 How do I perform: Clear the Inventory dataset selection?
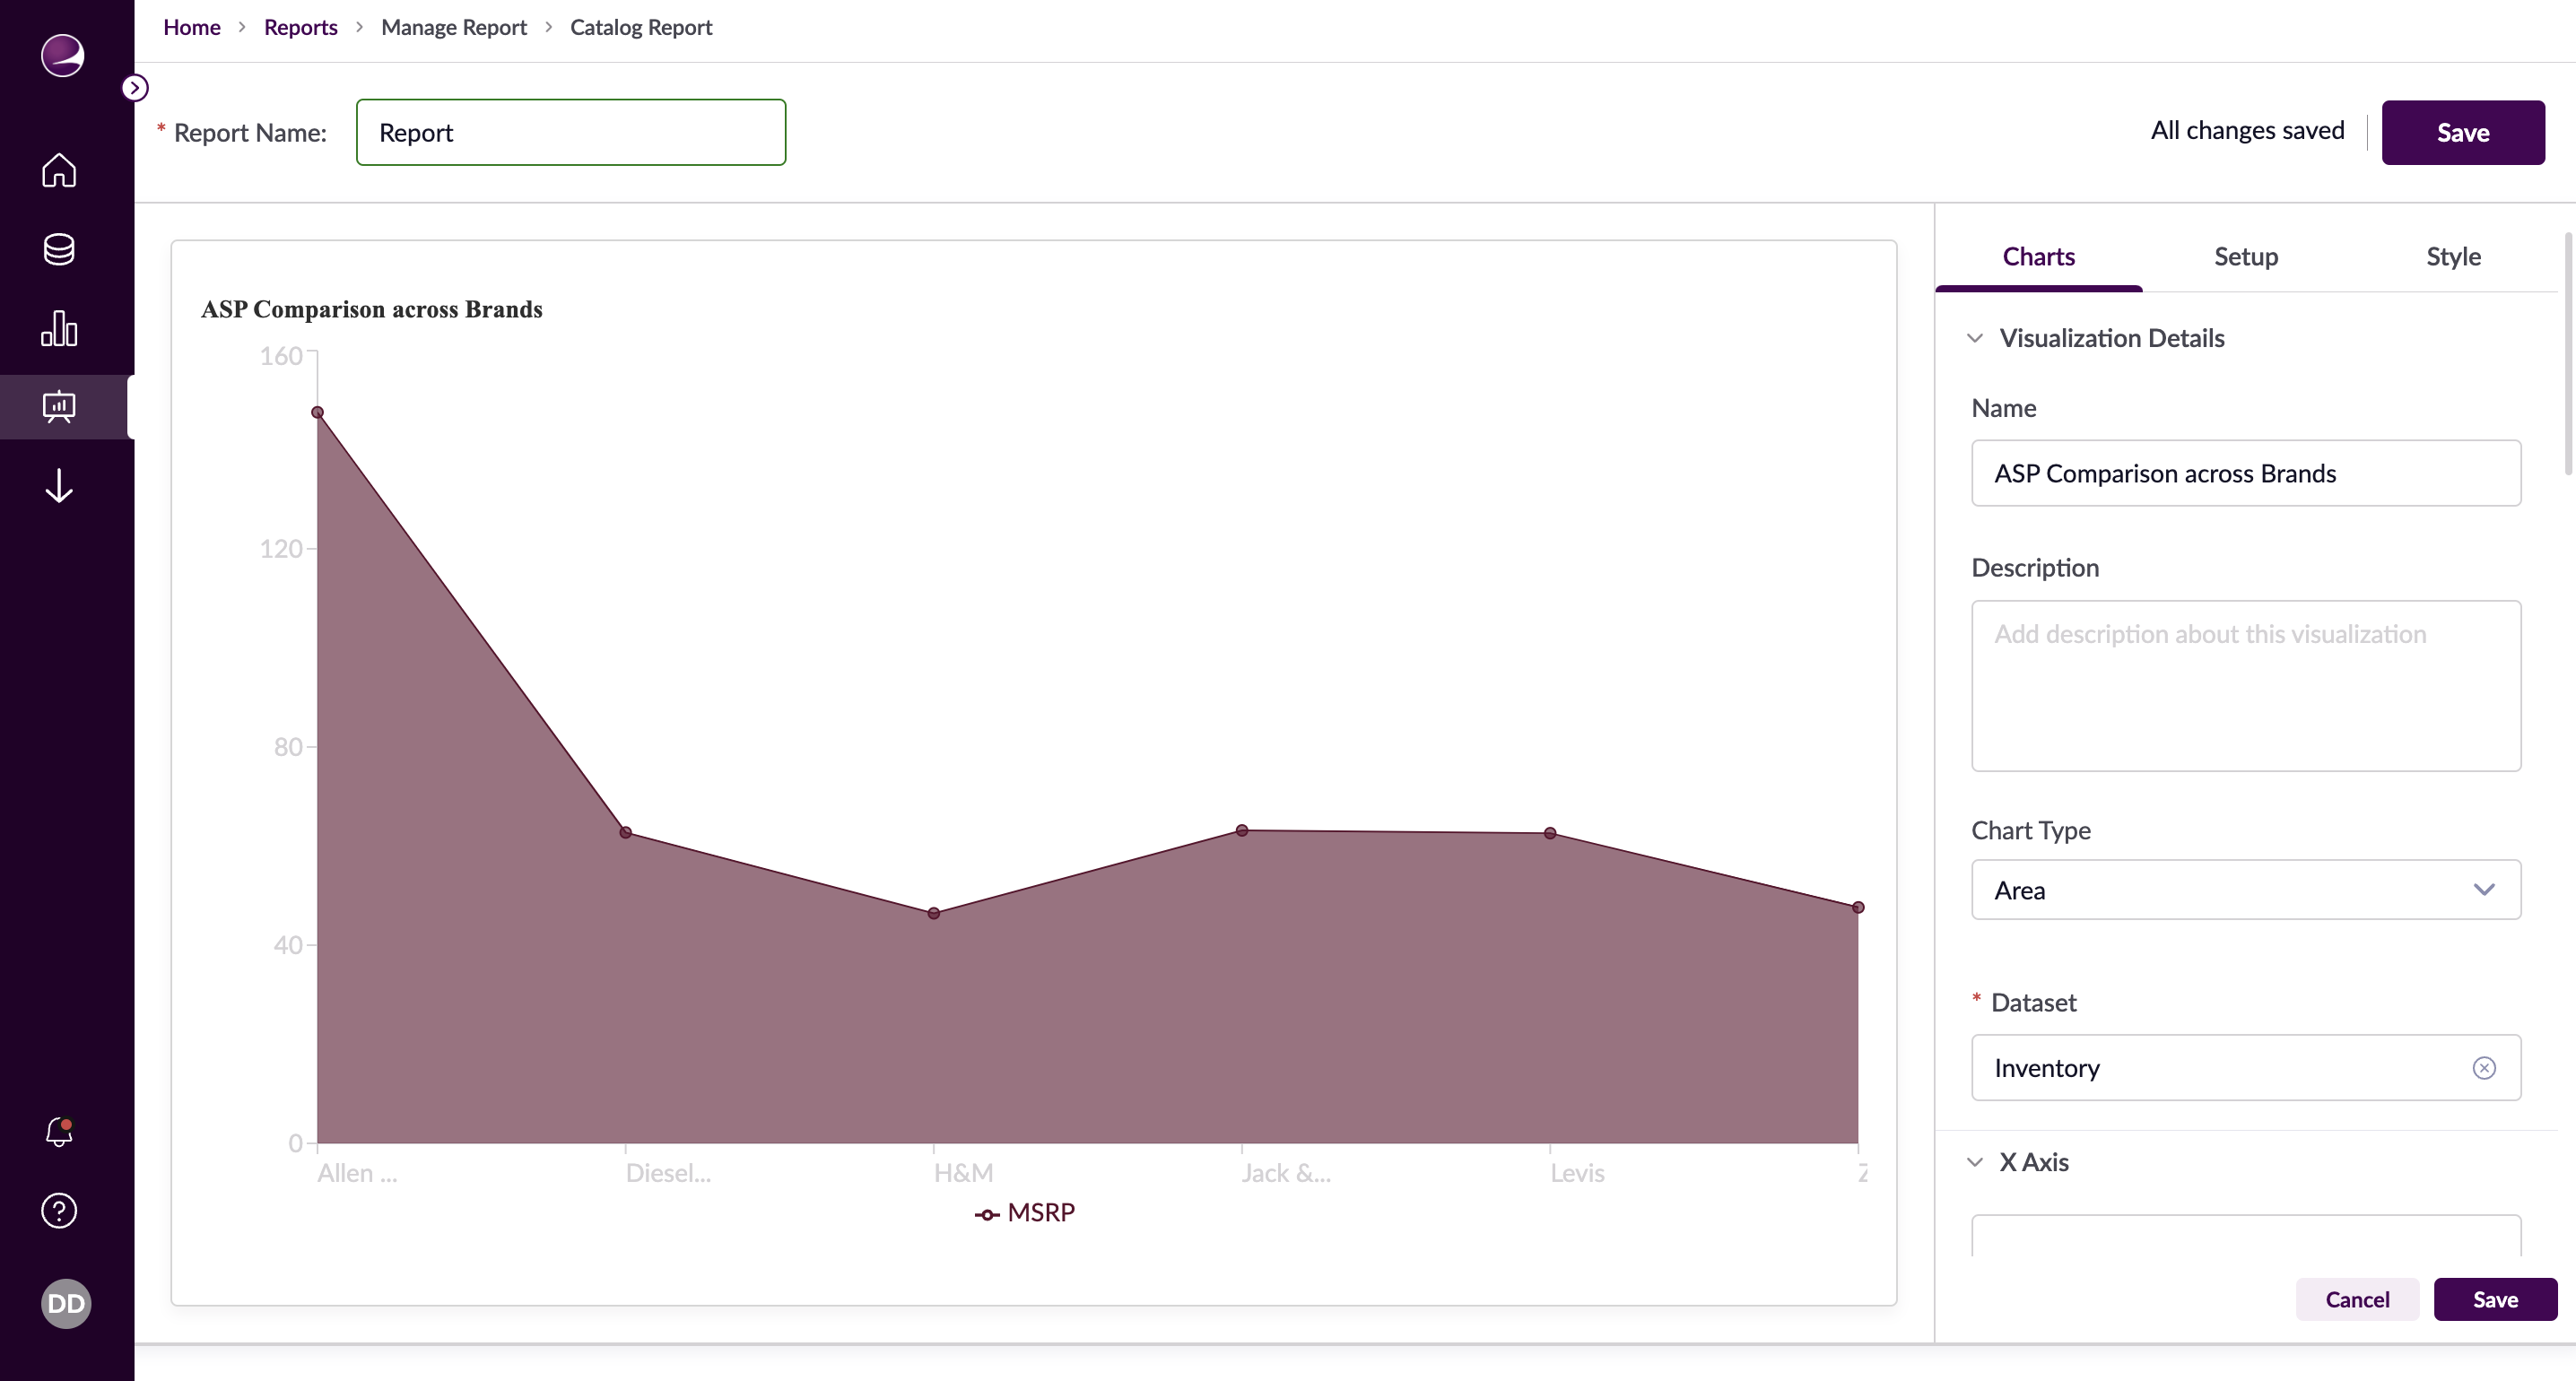(x=2484, y=1068)
